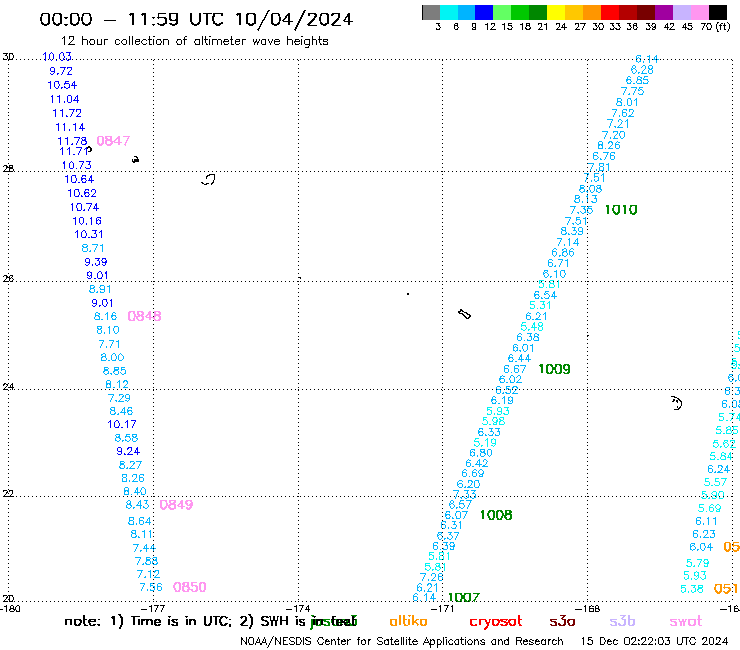The height and width of the screenshot is (650, 740).
Task: Click the pink legend color swatch
Action: (700, 12)
